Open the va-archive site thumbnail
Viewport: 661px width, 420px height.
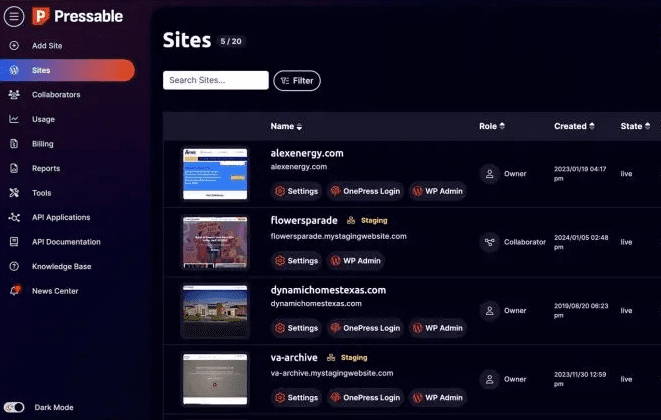[215, 379]
